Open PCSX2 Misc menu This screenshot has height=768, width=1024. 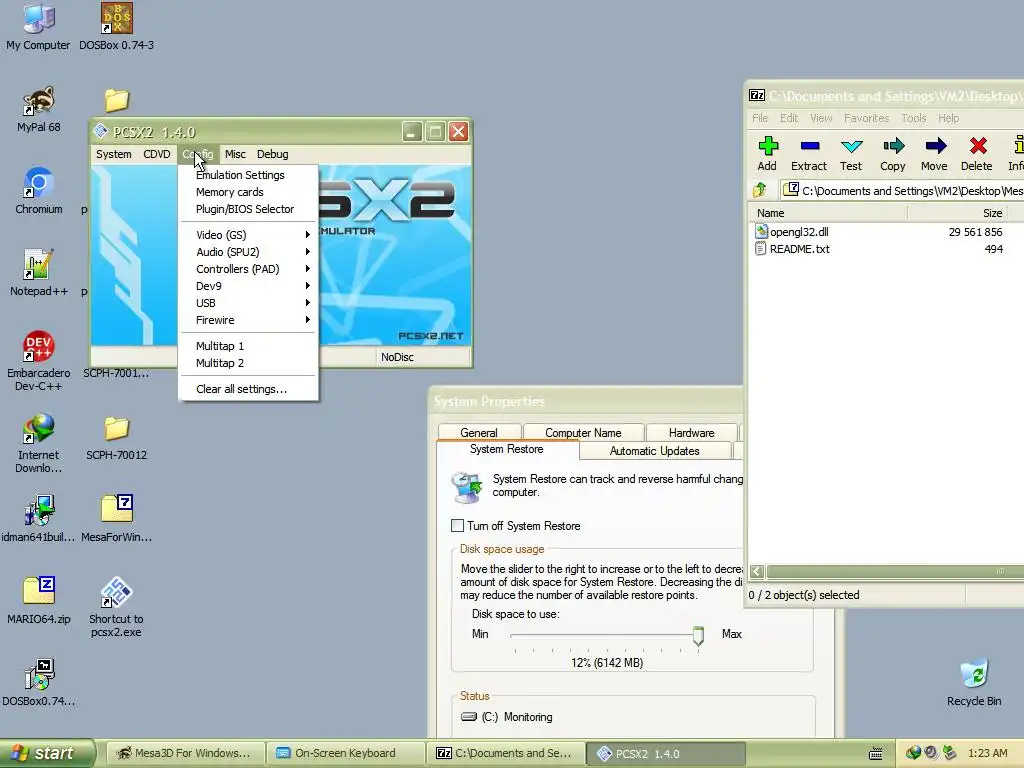(235, 154)
